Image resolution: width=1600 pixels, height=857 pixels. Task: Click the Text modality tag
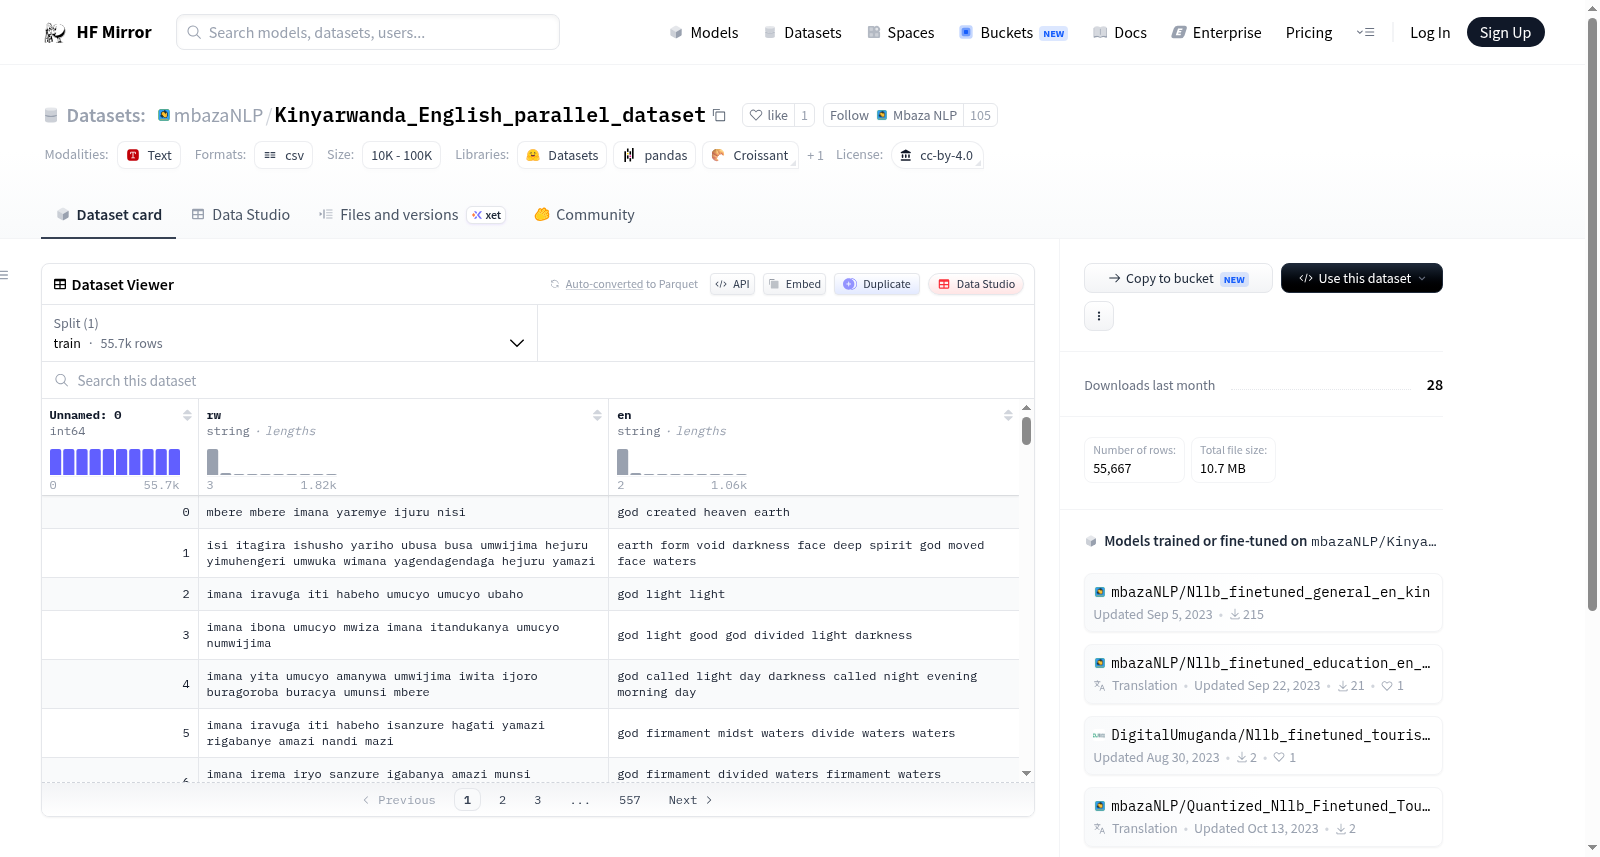(x=149, y=155)
